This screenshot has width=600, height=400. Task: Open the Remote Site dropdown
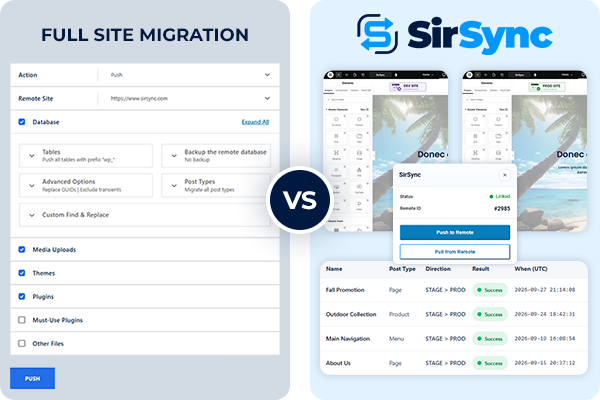[x=190, y=98]
